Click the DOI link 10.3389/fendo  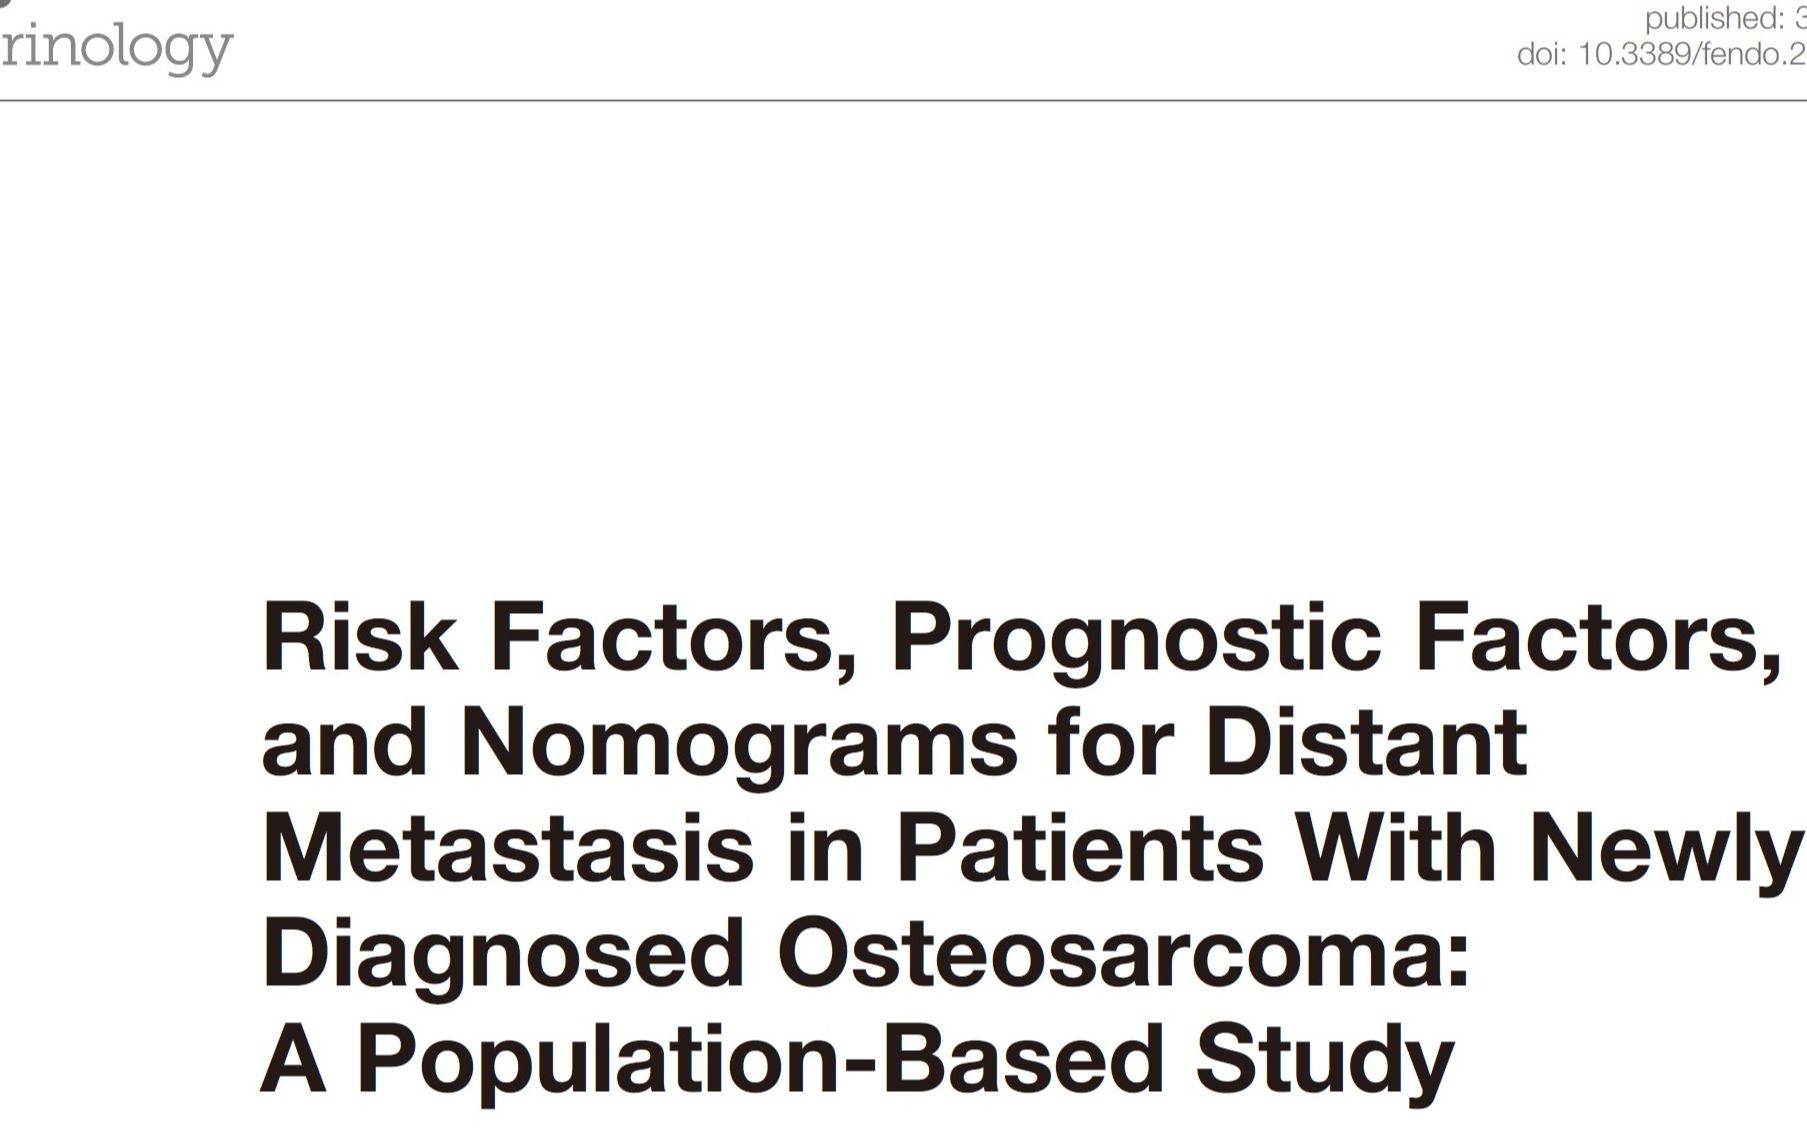point(1691,54)
